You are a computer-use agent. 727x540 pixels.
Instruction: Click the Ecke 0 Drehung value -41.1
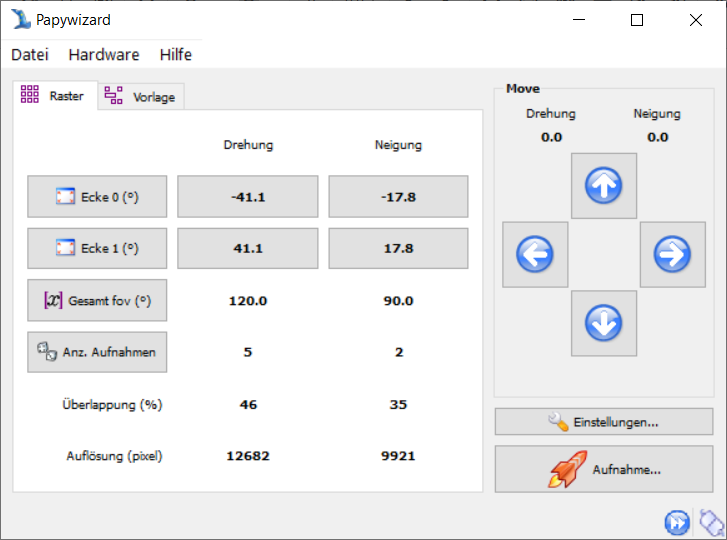(x=248, y=197)
